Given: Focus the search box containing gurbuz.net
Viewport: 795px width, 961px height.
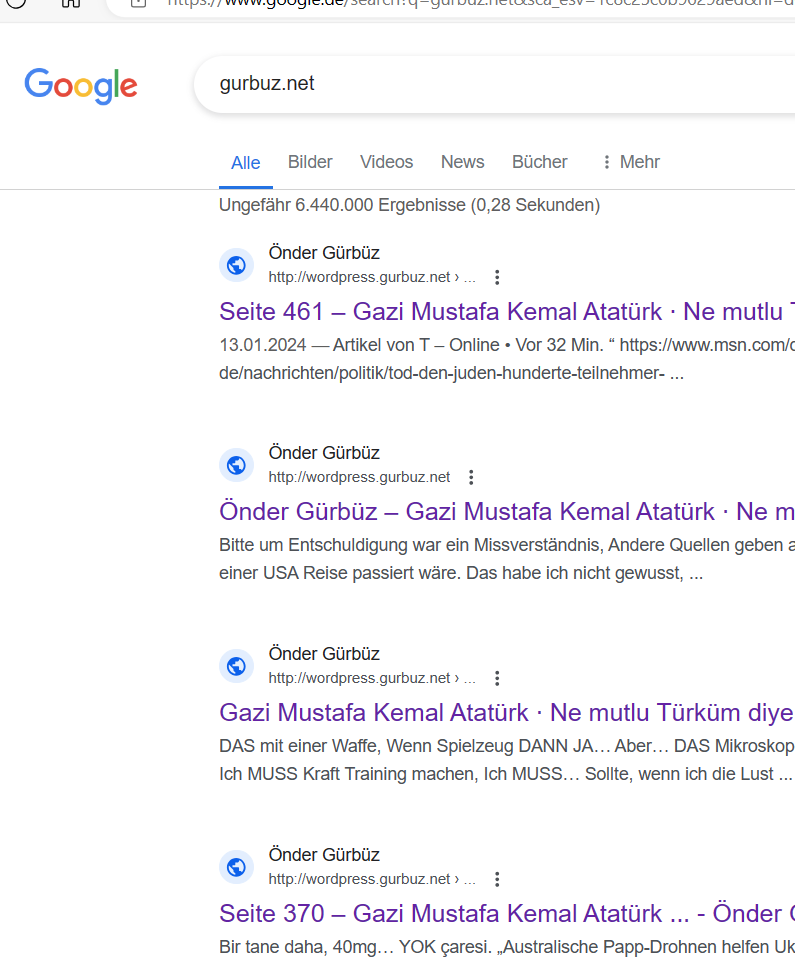Looking at the screenshot, I should pyautogui.click(x=494, y=84).
